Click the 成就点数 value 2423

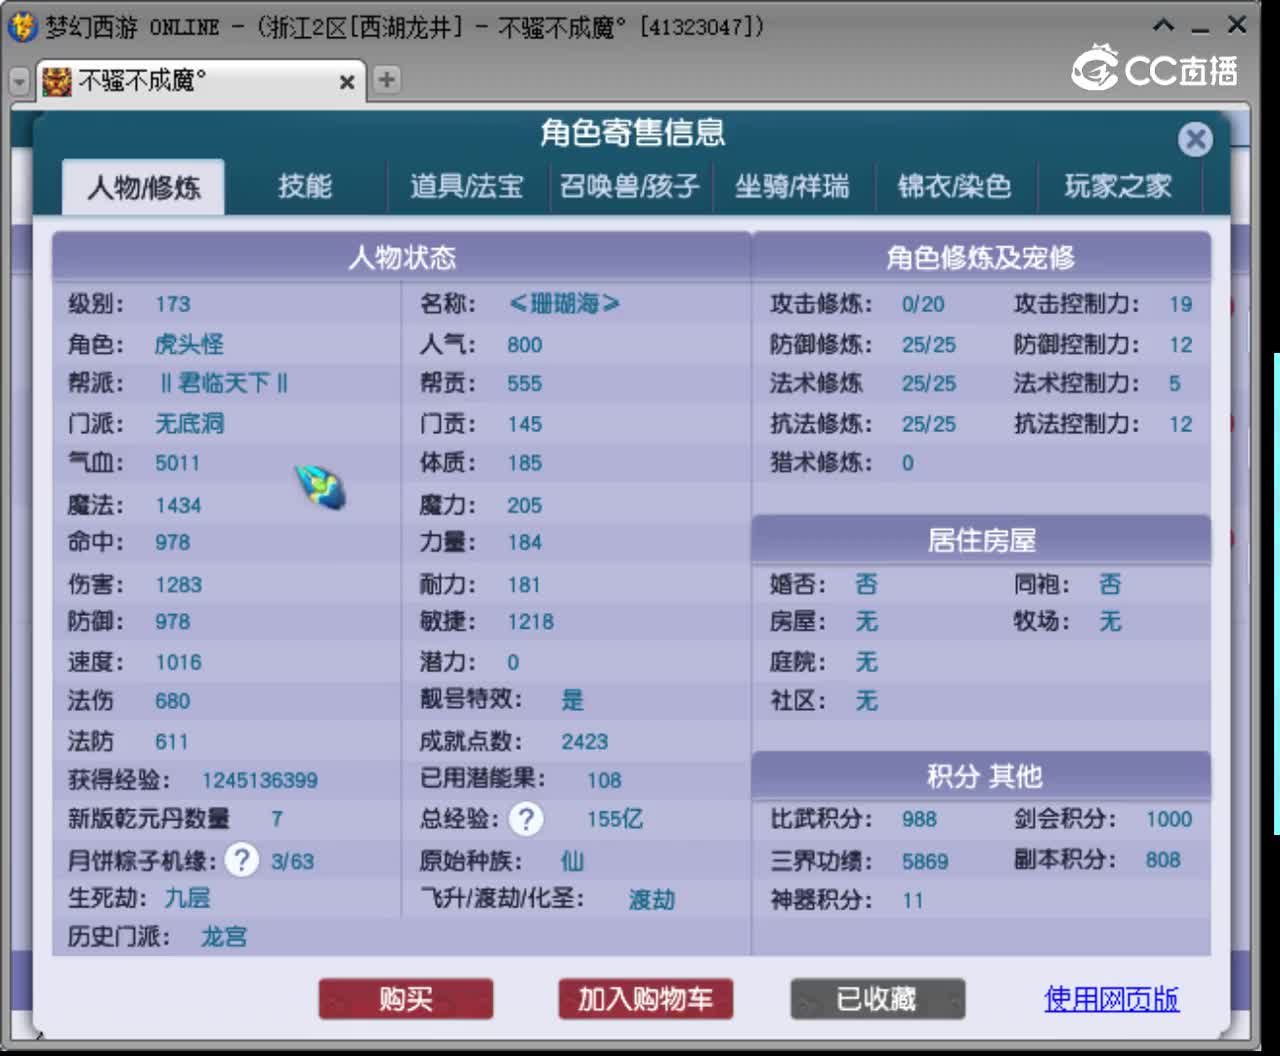point(584,742)
